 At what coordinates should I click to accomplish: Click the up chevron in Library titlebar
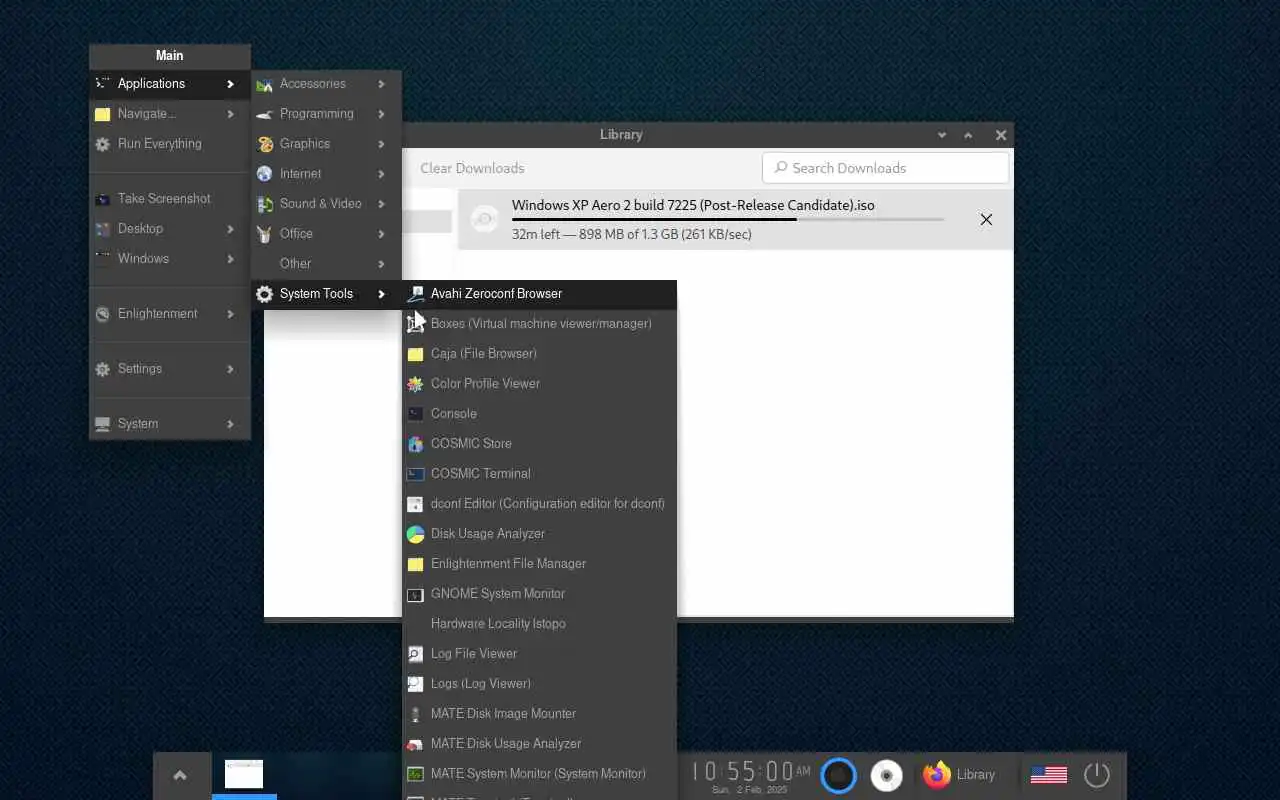click(968, 135)
